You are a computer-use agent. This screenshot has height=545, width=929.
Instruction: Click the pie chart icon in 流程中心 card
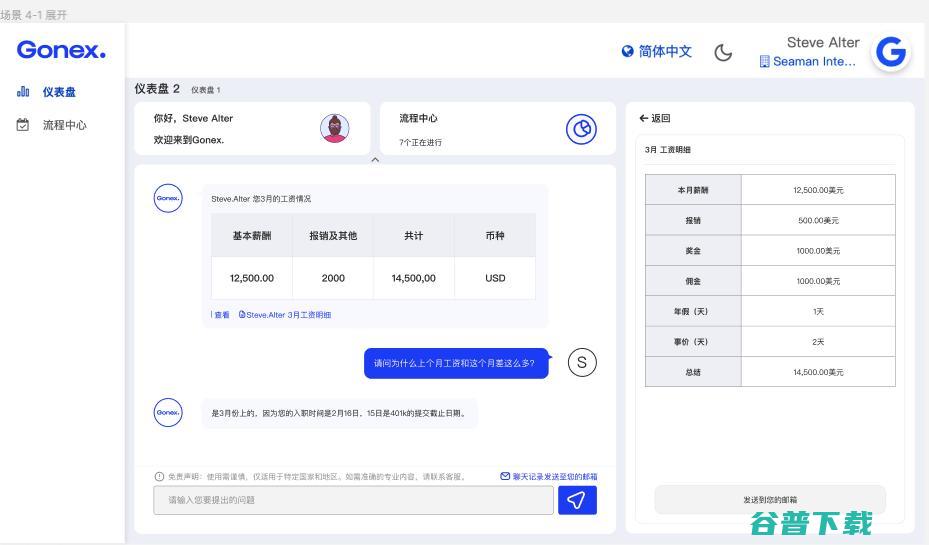coord(581,129)
